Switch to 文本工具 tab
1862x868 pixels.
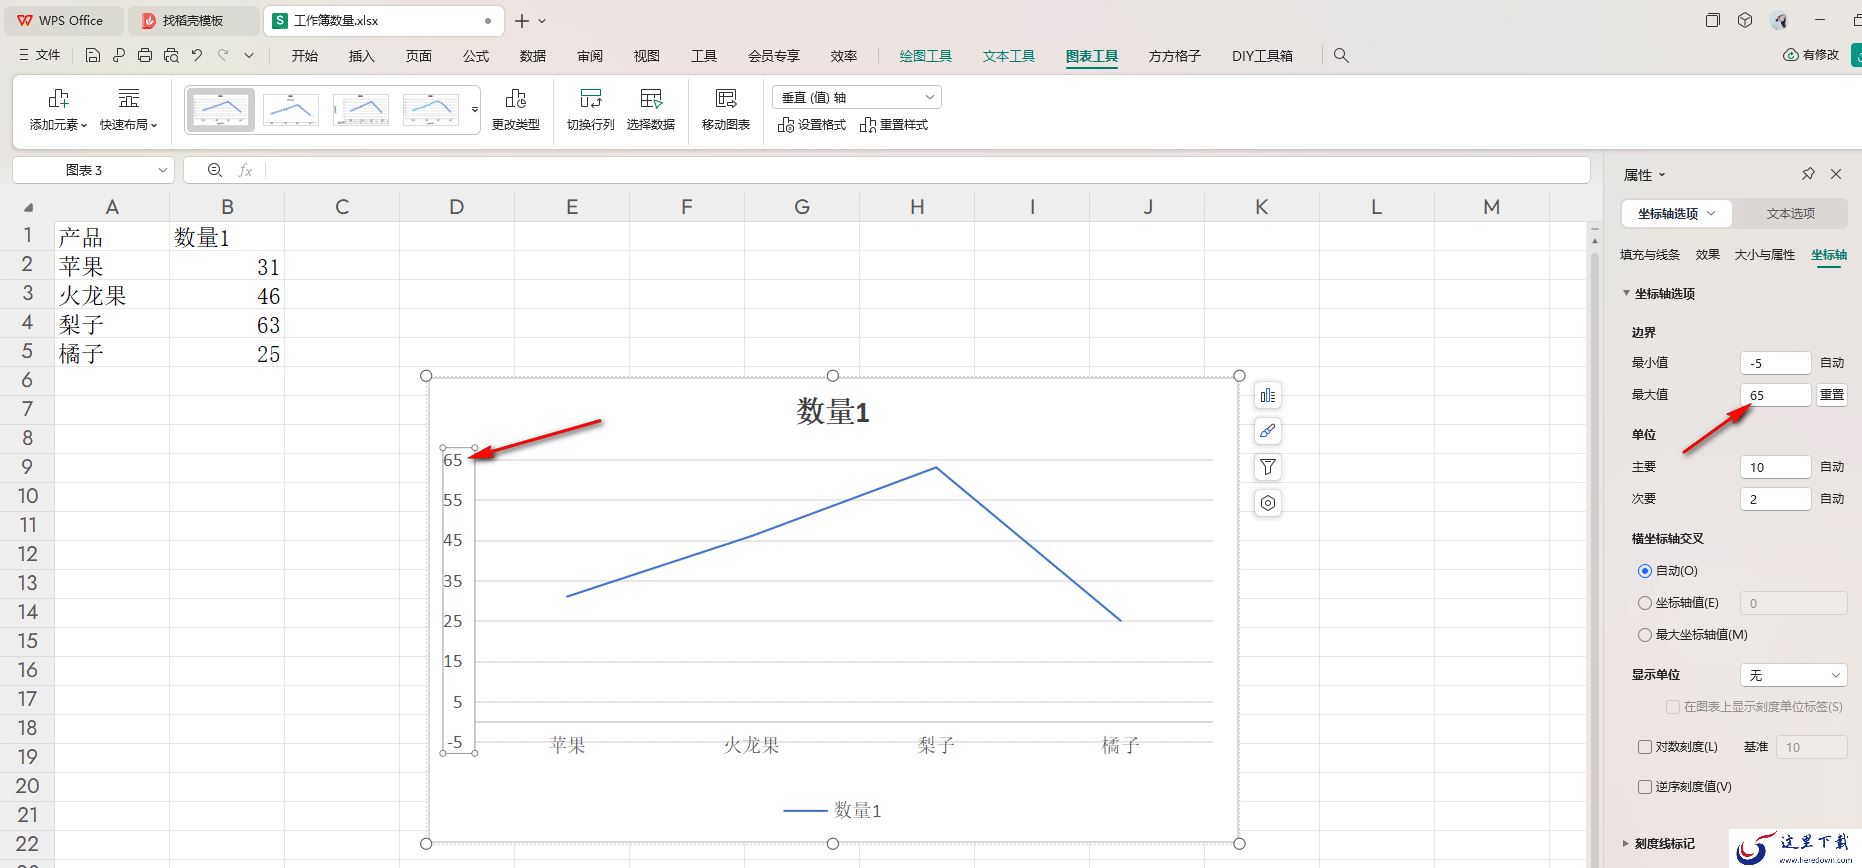pos(1009,56)
